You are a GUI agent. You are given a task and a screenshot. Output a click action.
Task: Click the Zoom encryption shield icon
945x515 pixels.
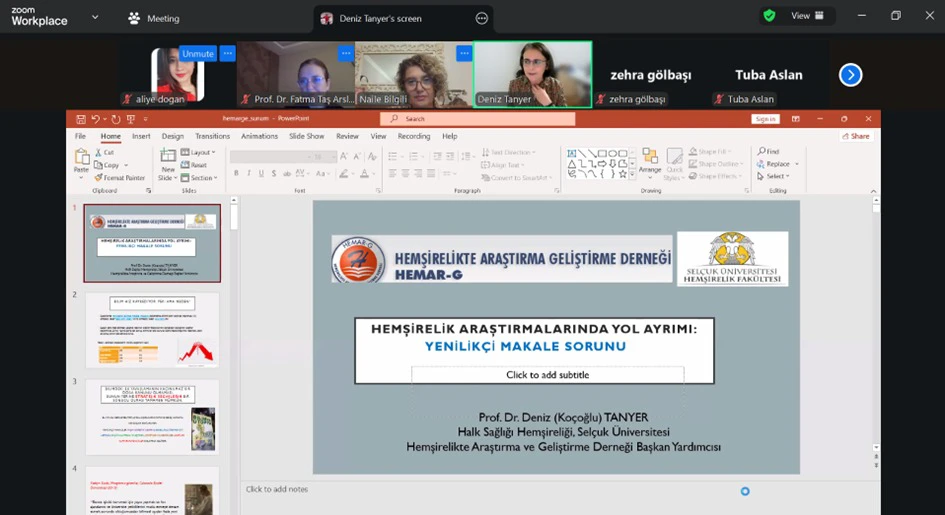point(769,16)
